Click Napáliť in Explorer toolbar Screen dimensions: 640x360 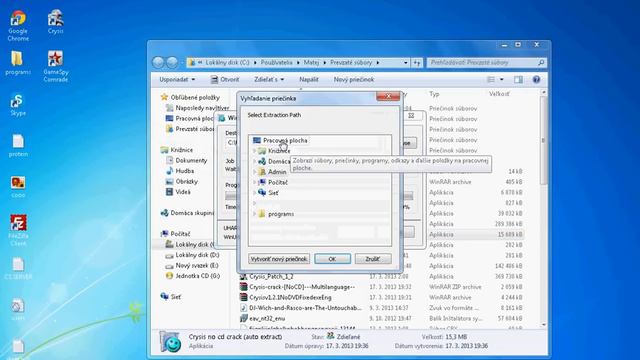pos(309,80)
